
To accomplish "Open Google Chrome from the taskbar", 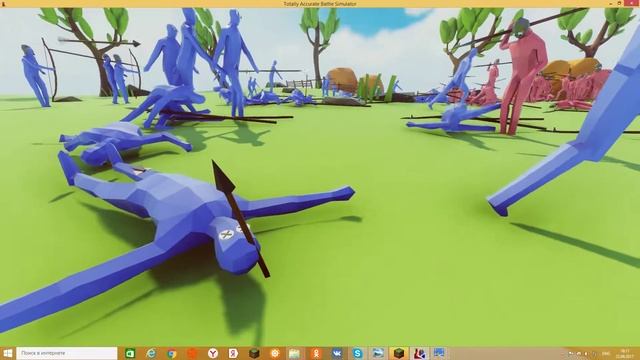I will coord(171,353).
